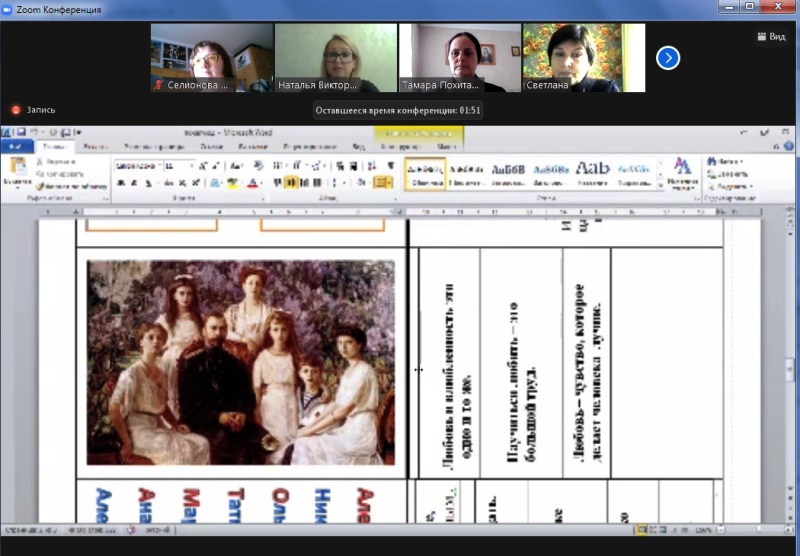Click the Text Effects glowing A icon
Screen dimensions: 800x556
click(215, 183)
